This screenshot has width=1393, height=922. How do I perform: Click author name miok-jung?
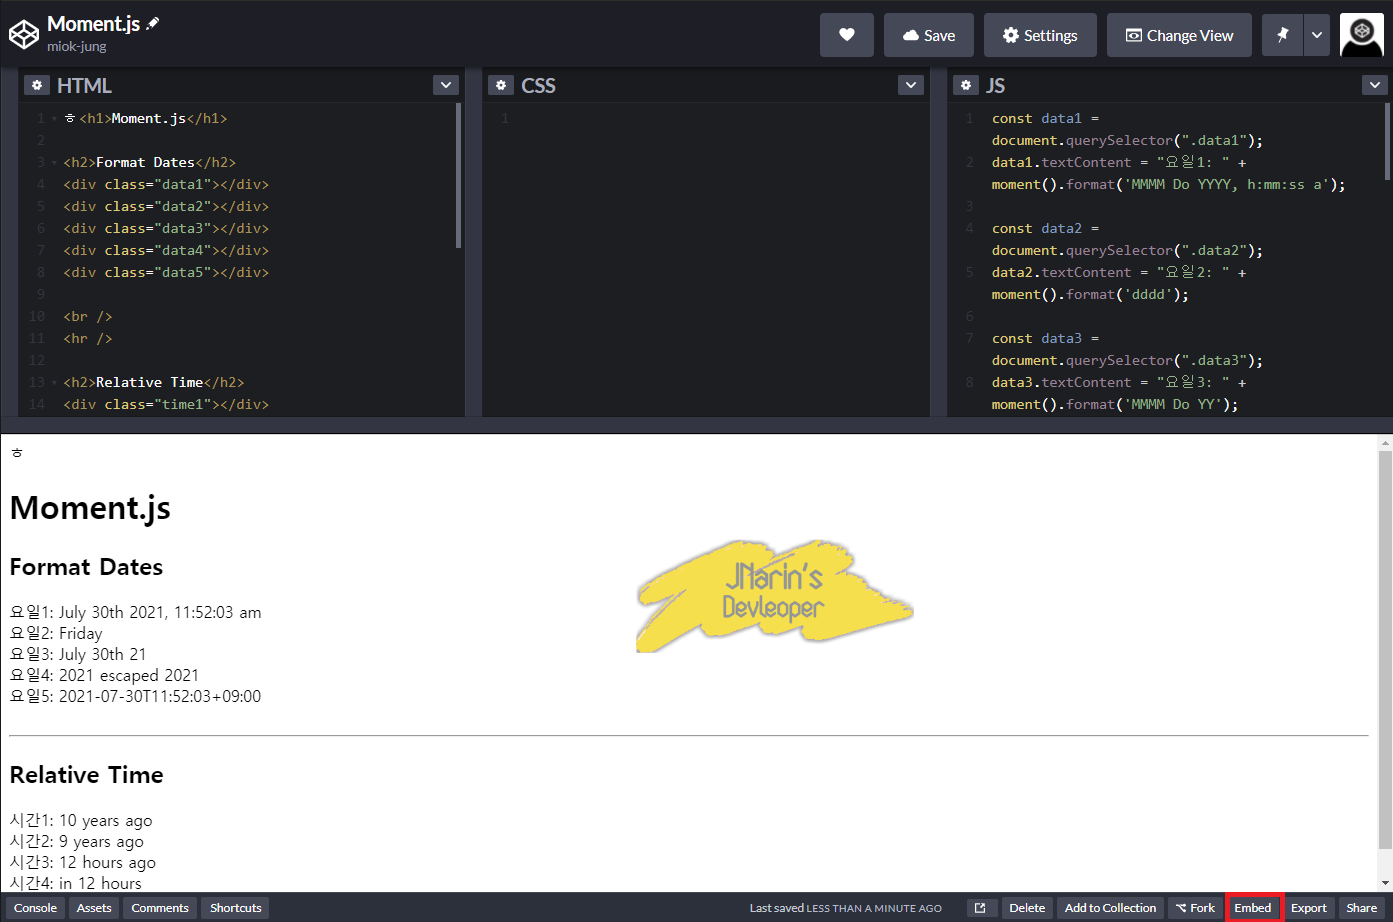(77, 47)
